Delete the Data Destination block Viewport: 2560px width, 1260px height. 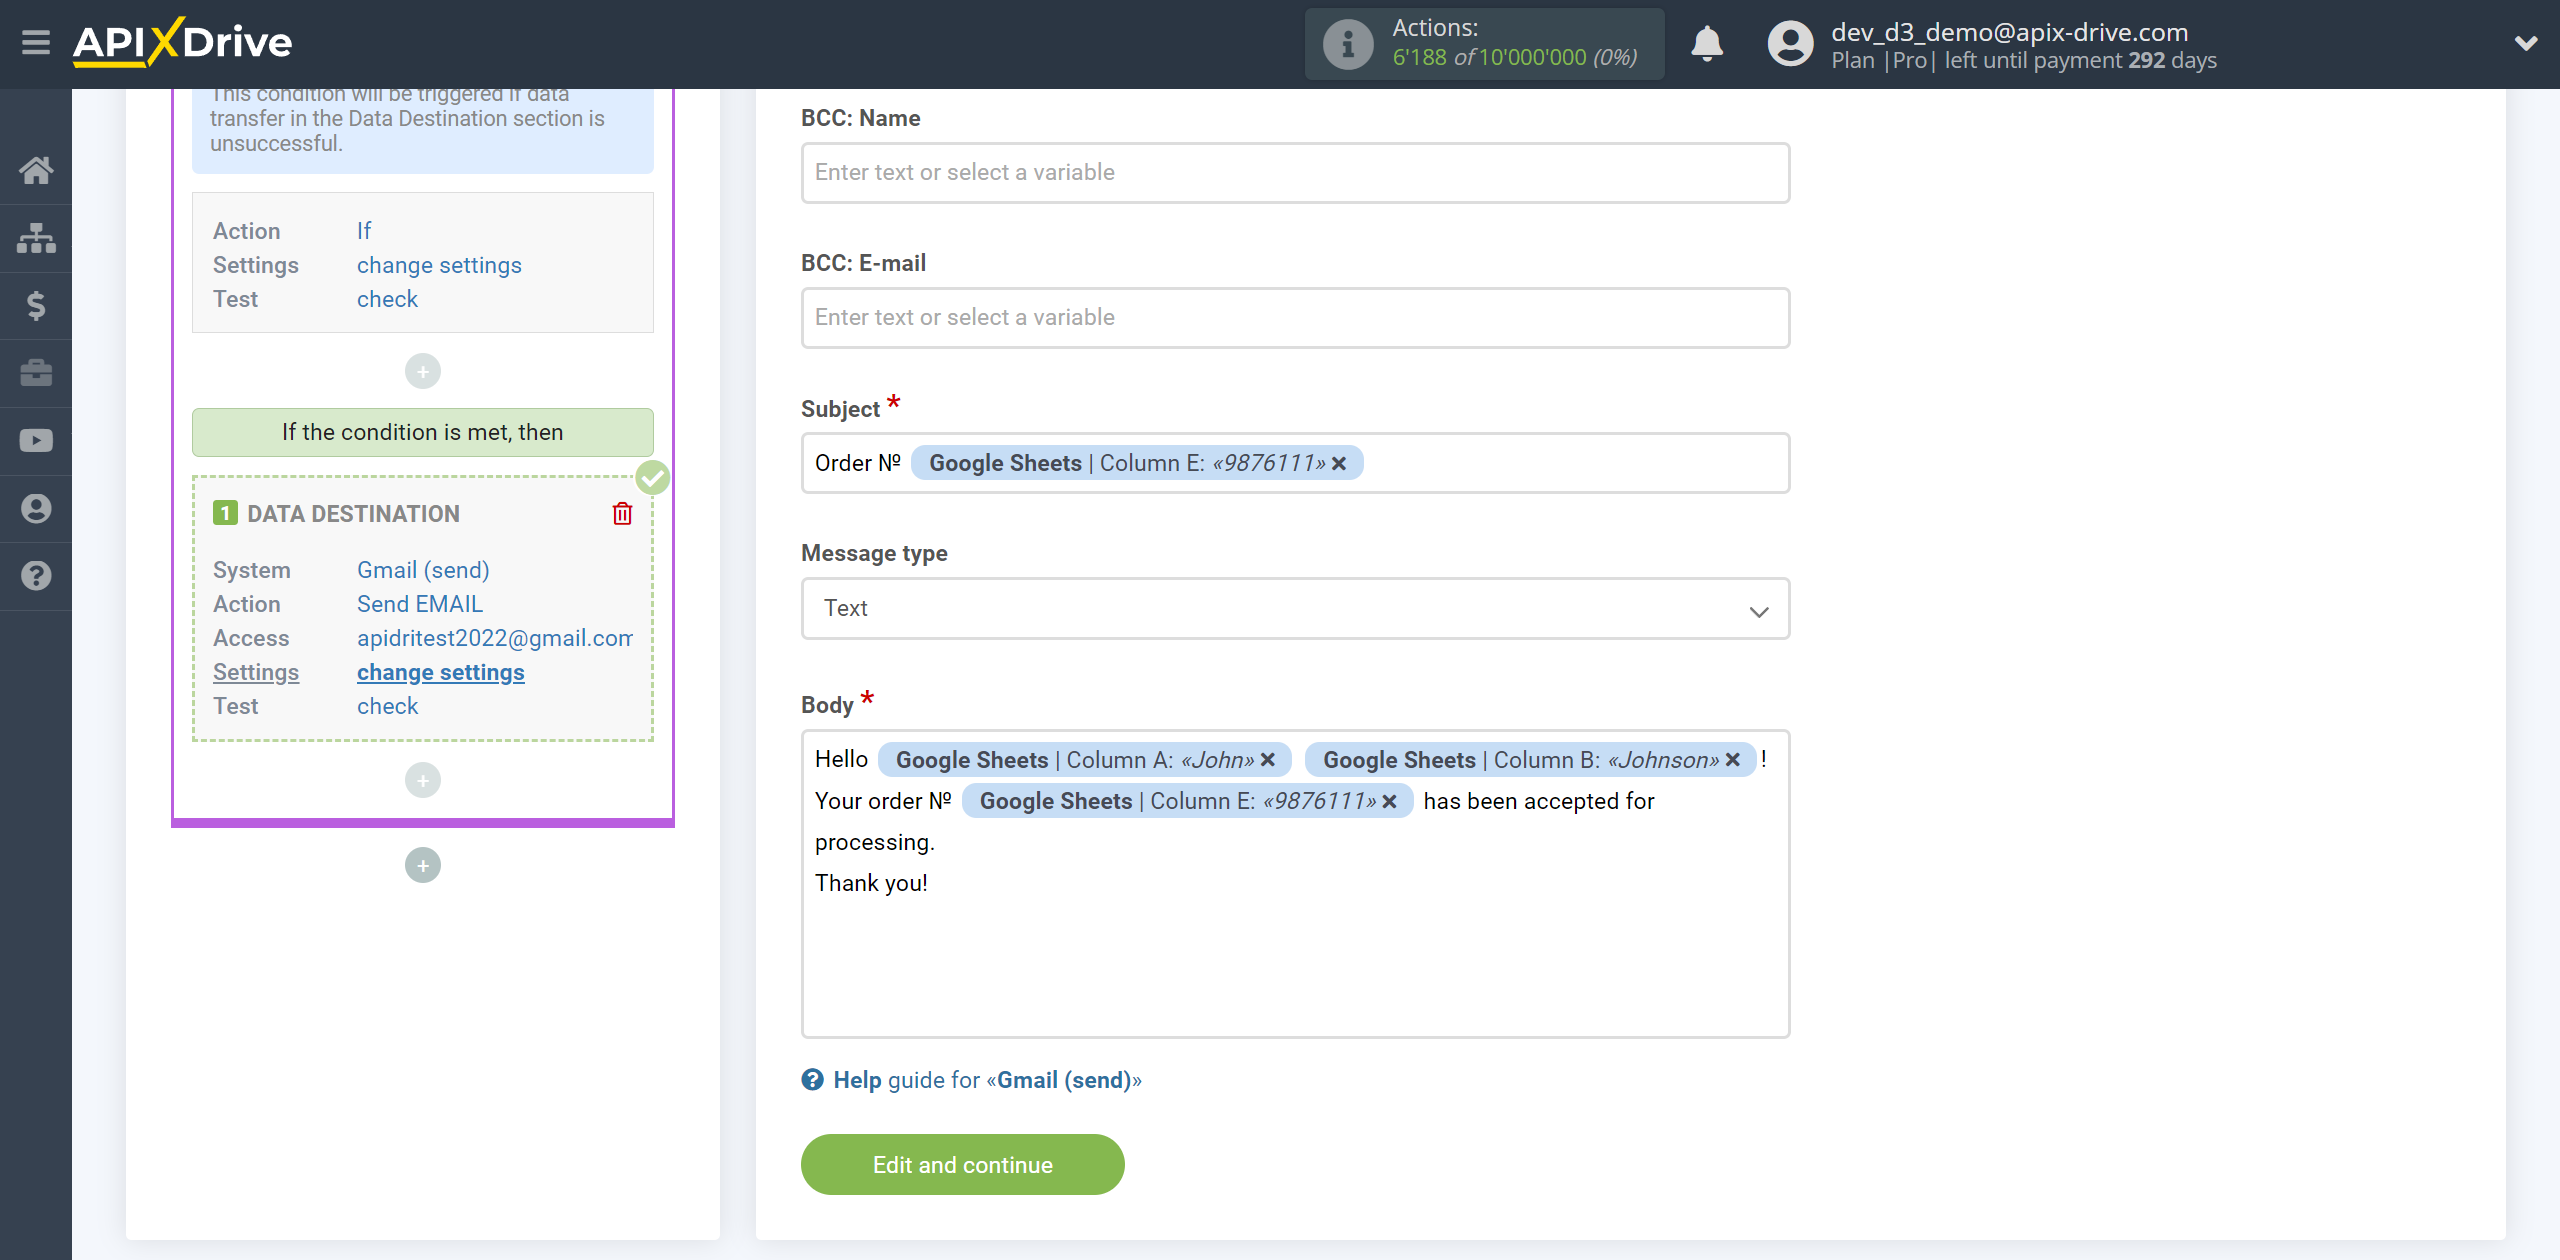click(x=622, y=514)
